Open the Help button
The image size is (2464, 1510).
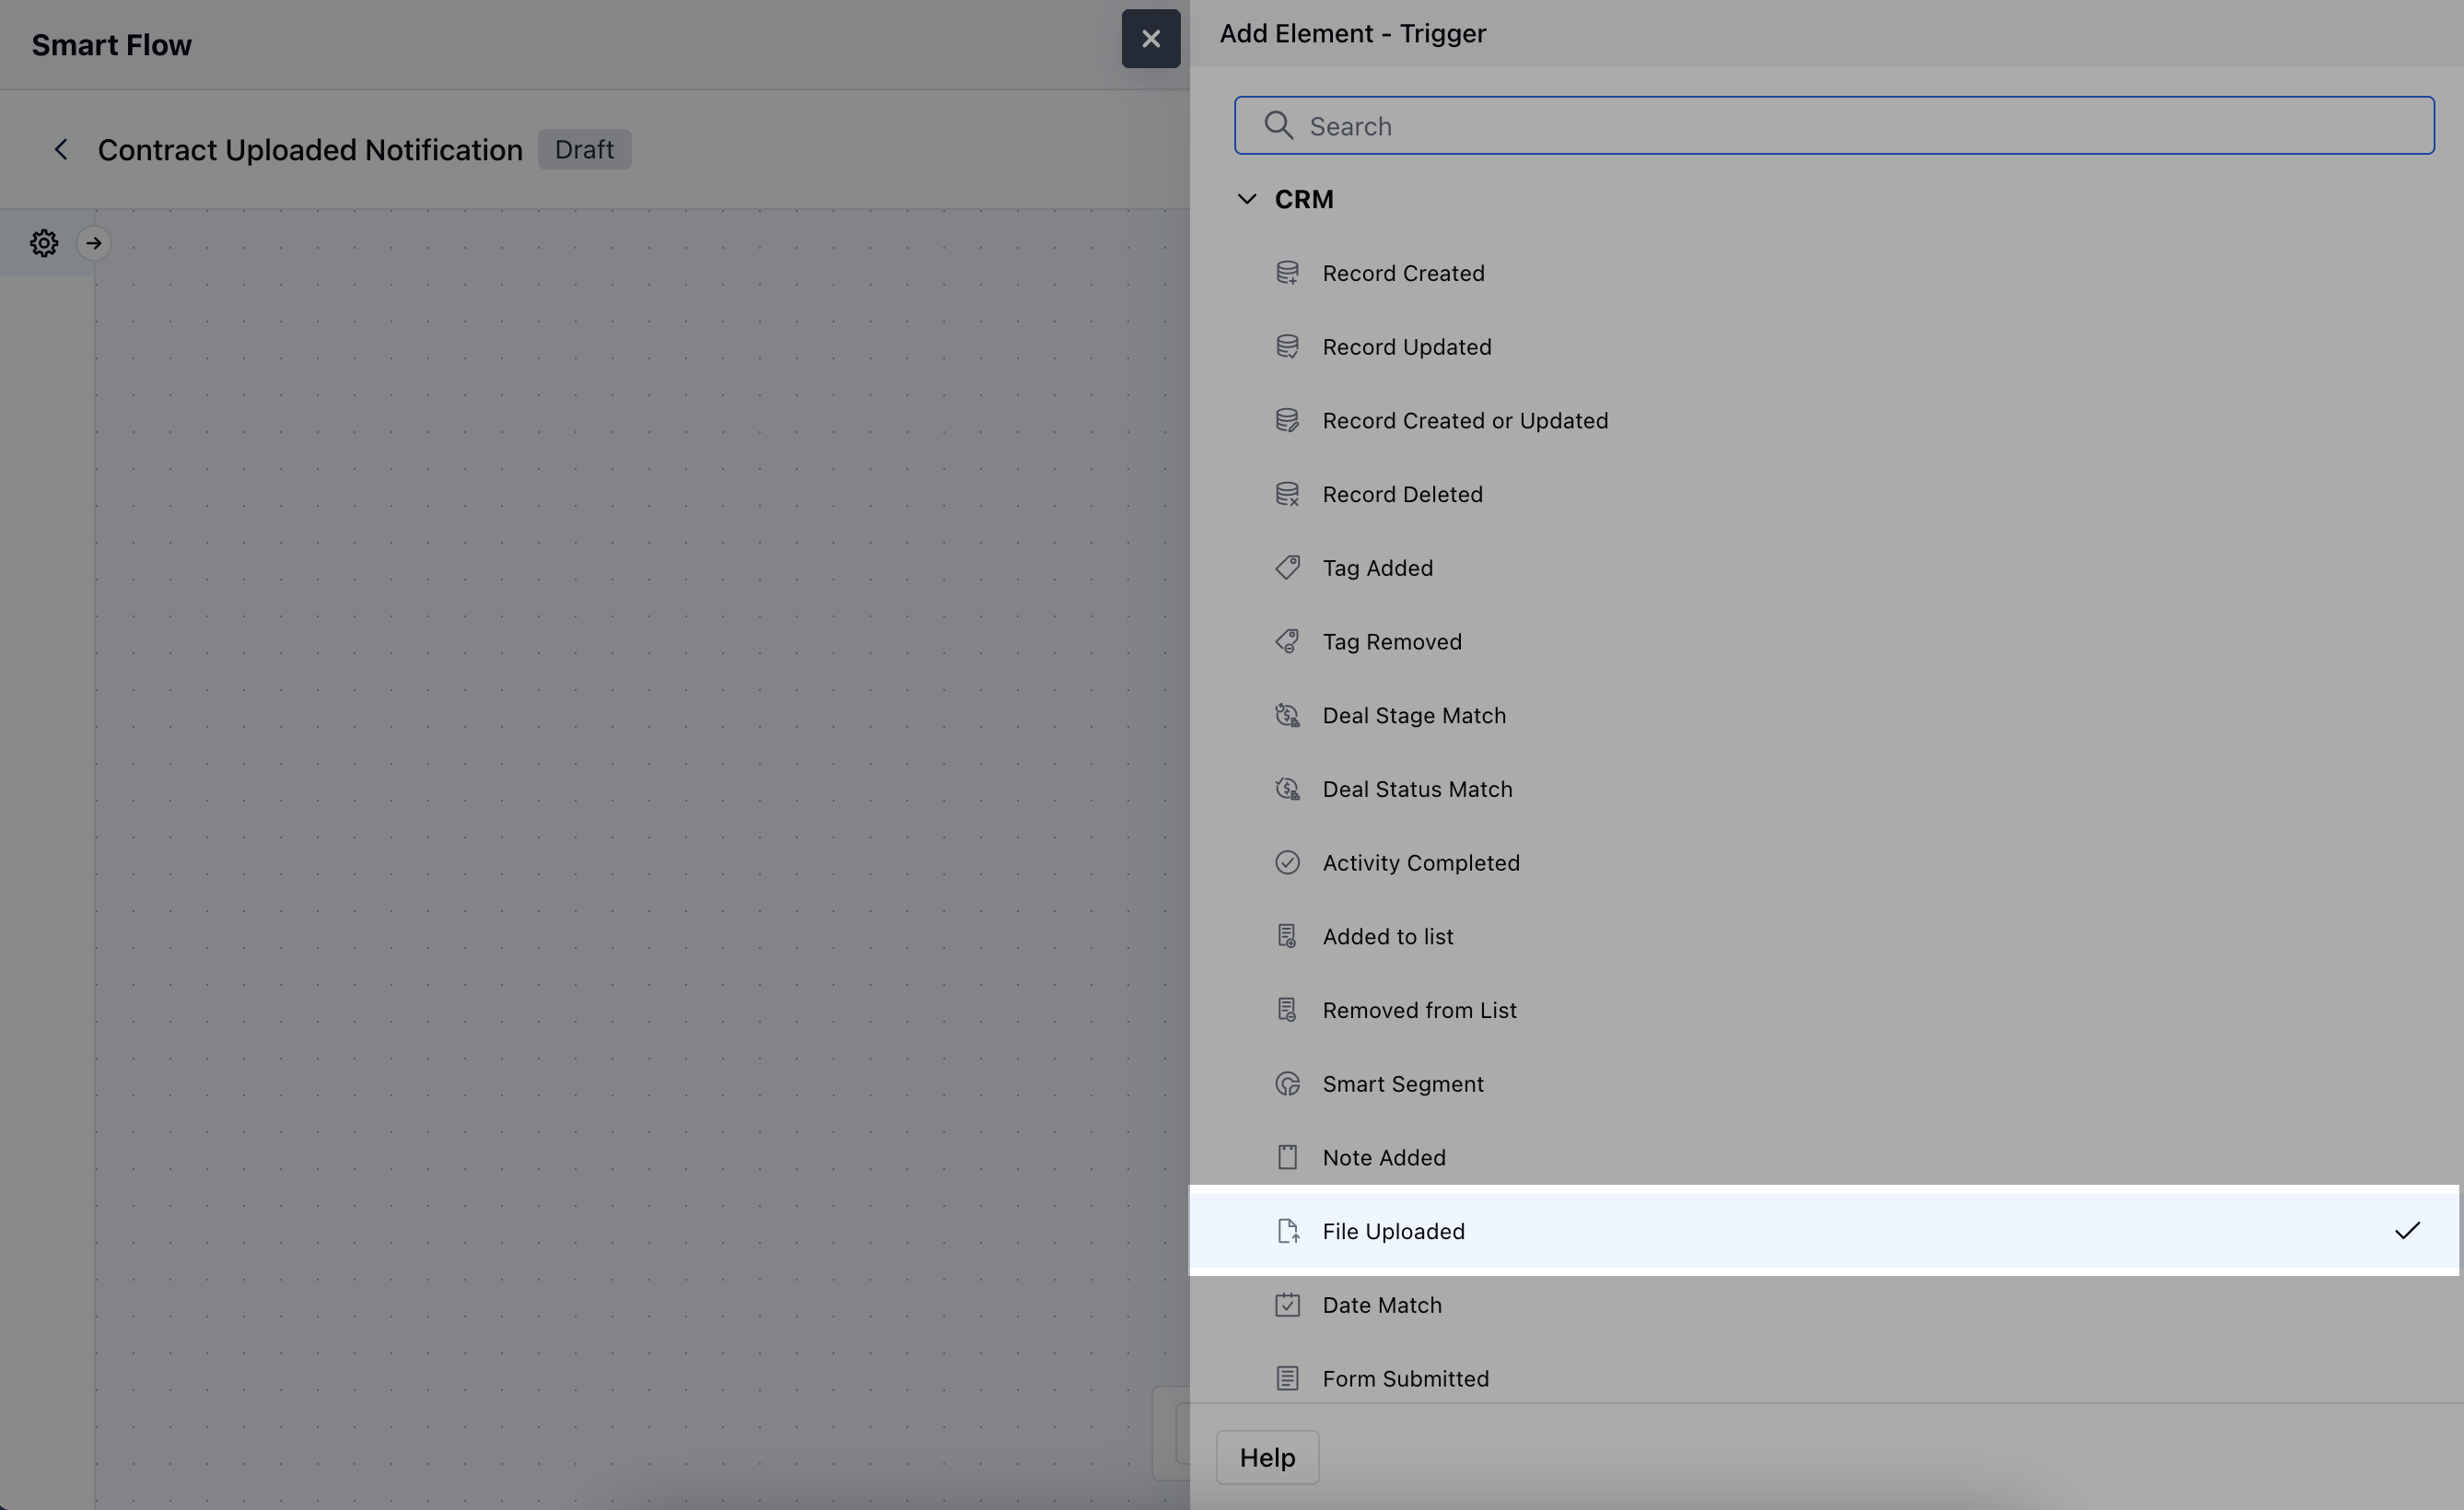pos(1267,1458)
